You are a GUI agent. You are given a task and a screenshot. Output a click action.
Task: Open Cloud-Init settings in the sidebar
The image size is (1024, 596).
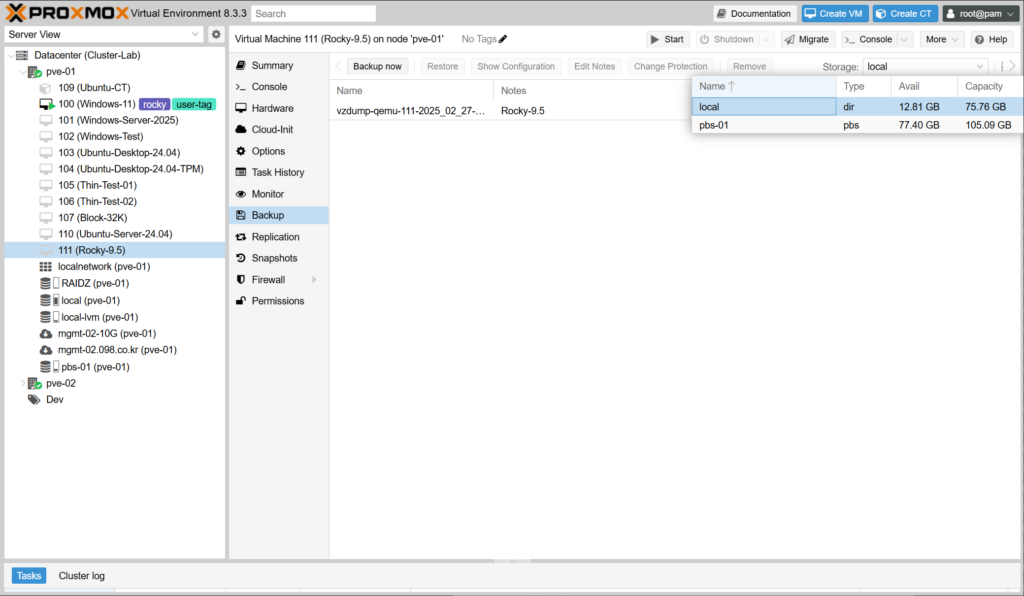point(271,130)
